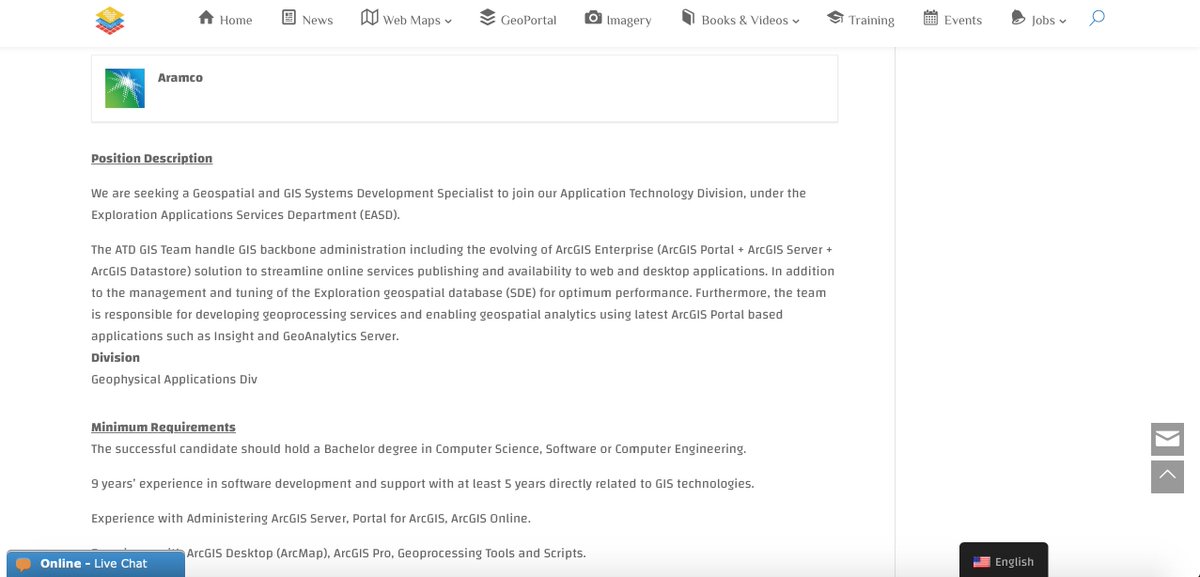The height and width of the screenshot is (577, 1200).
Task: Click the US flag language icon
Action: pyautogui.click(x=981, y=562)
